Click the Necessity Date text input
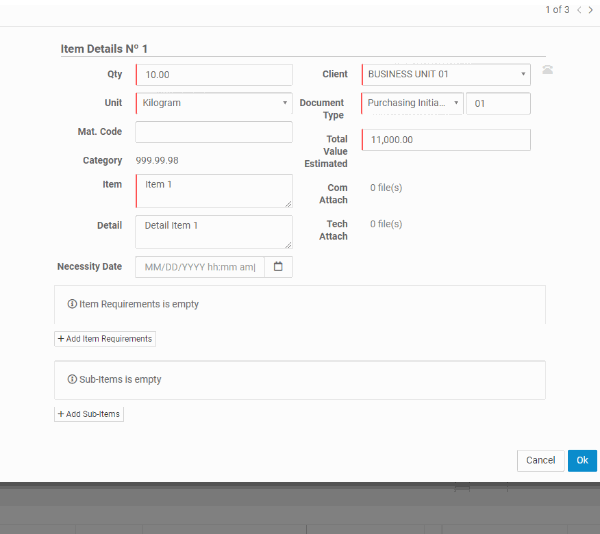Screen dimensions: 600x534 point(200,267)
